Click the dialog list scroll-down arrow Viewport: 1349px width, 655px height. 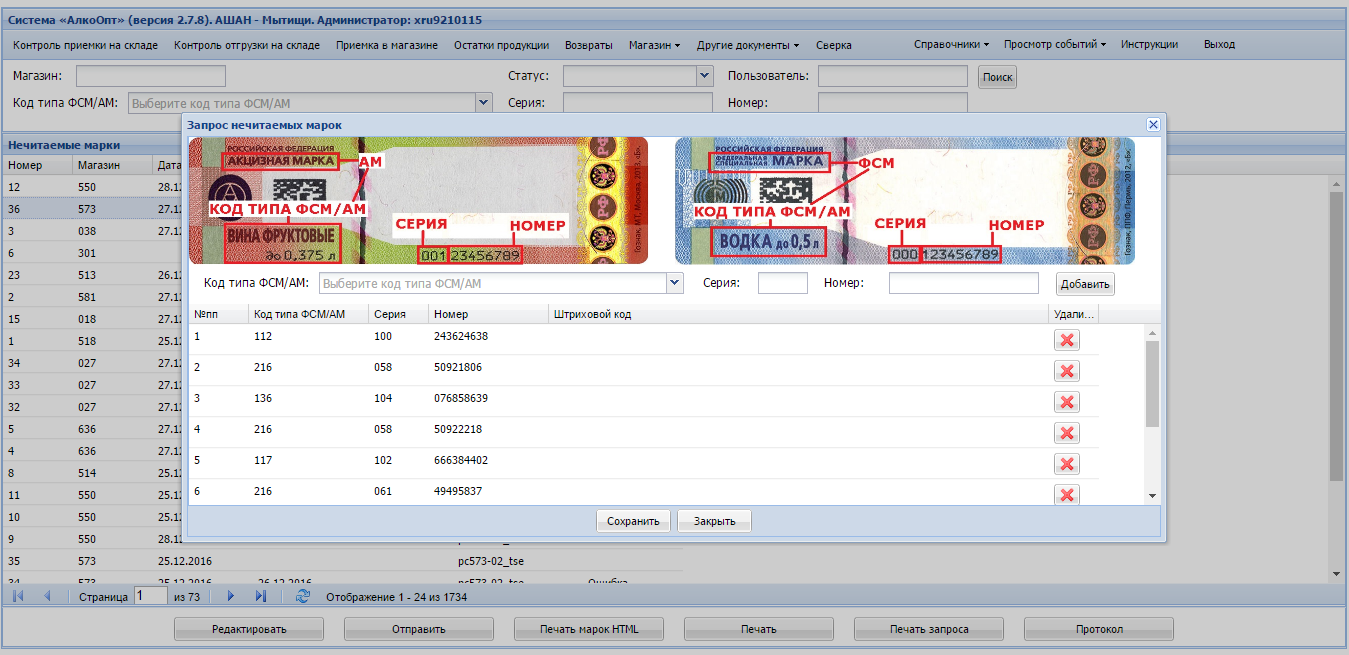tap(1152, 496)
